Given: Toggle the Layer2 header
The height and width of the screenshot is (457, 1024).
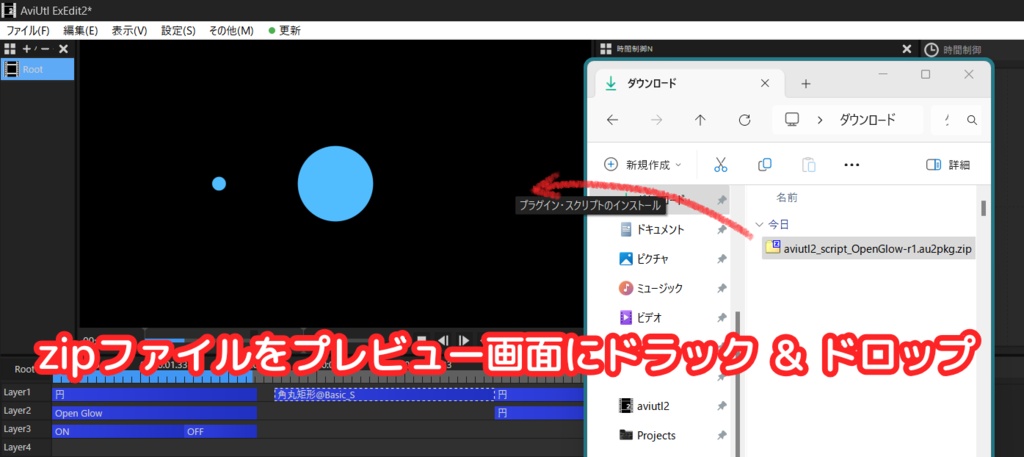Looking at the screenshot, I should 25,411.
